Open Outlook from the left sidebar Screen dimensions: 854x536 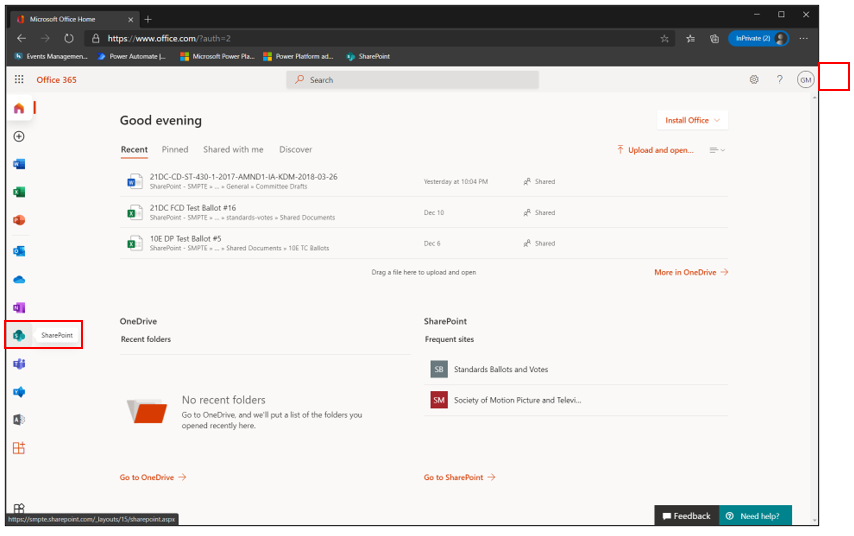(x=19, y=251)
